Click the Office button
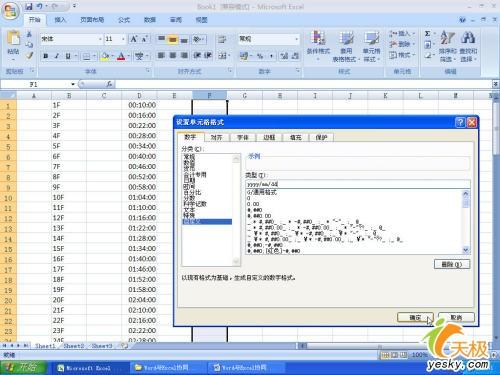This screenshot has width=500, height=375. click(x=10, y=11)
